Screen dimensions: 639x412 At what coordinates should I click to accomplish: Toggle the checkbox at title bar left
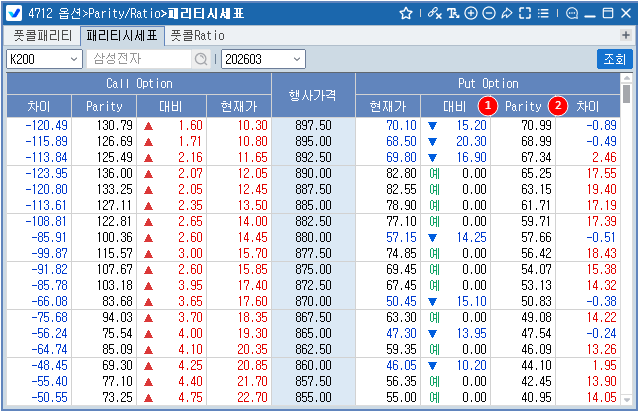(15, 13)
